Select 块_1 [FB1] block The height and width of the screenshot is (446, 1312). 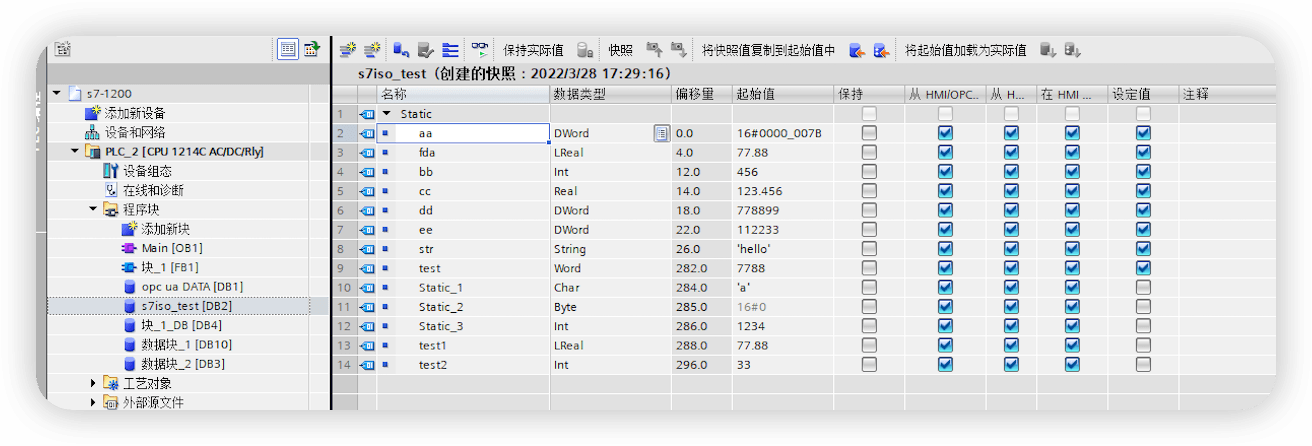click(169, 267)
